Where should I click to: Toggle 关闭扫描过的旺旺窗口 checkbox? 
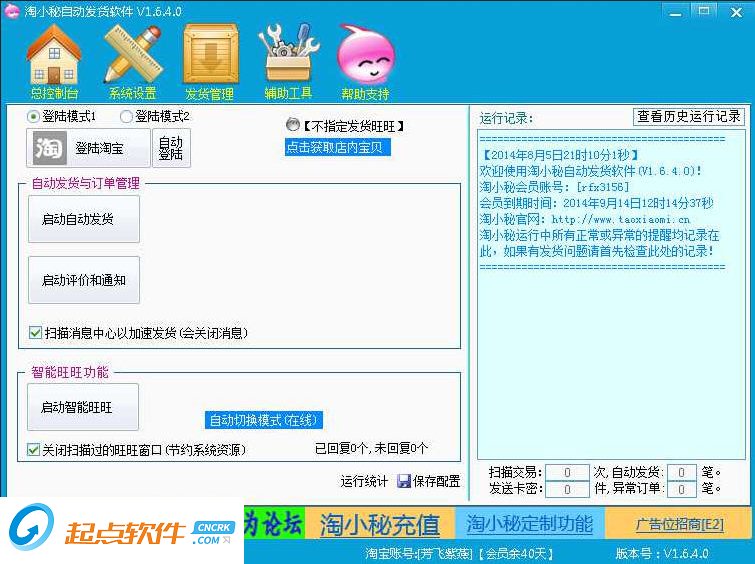(x=33, y=450)
